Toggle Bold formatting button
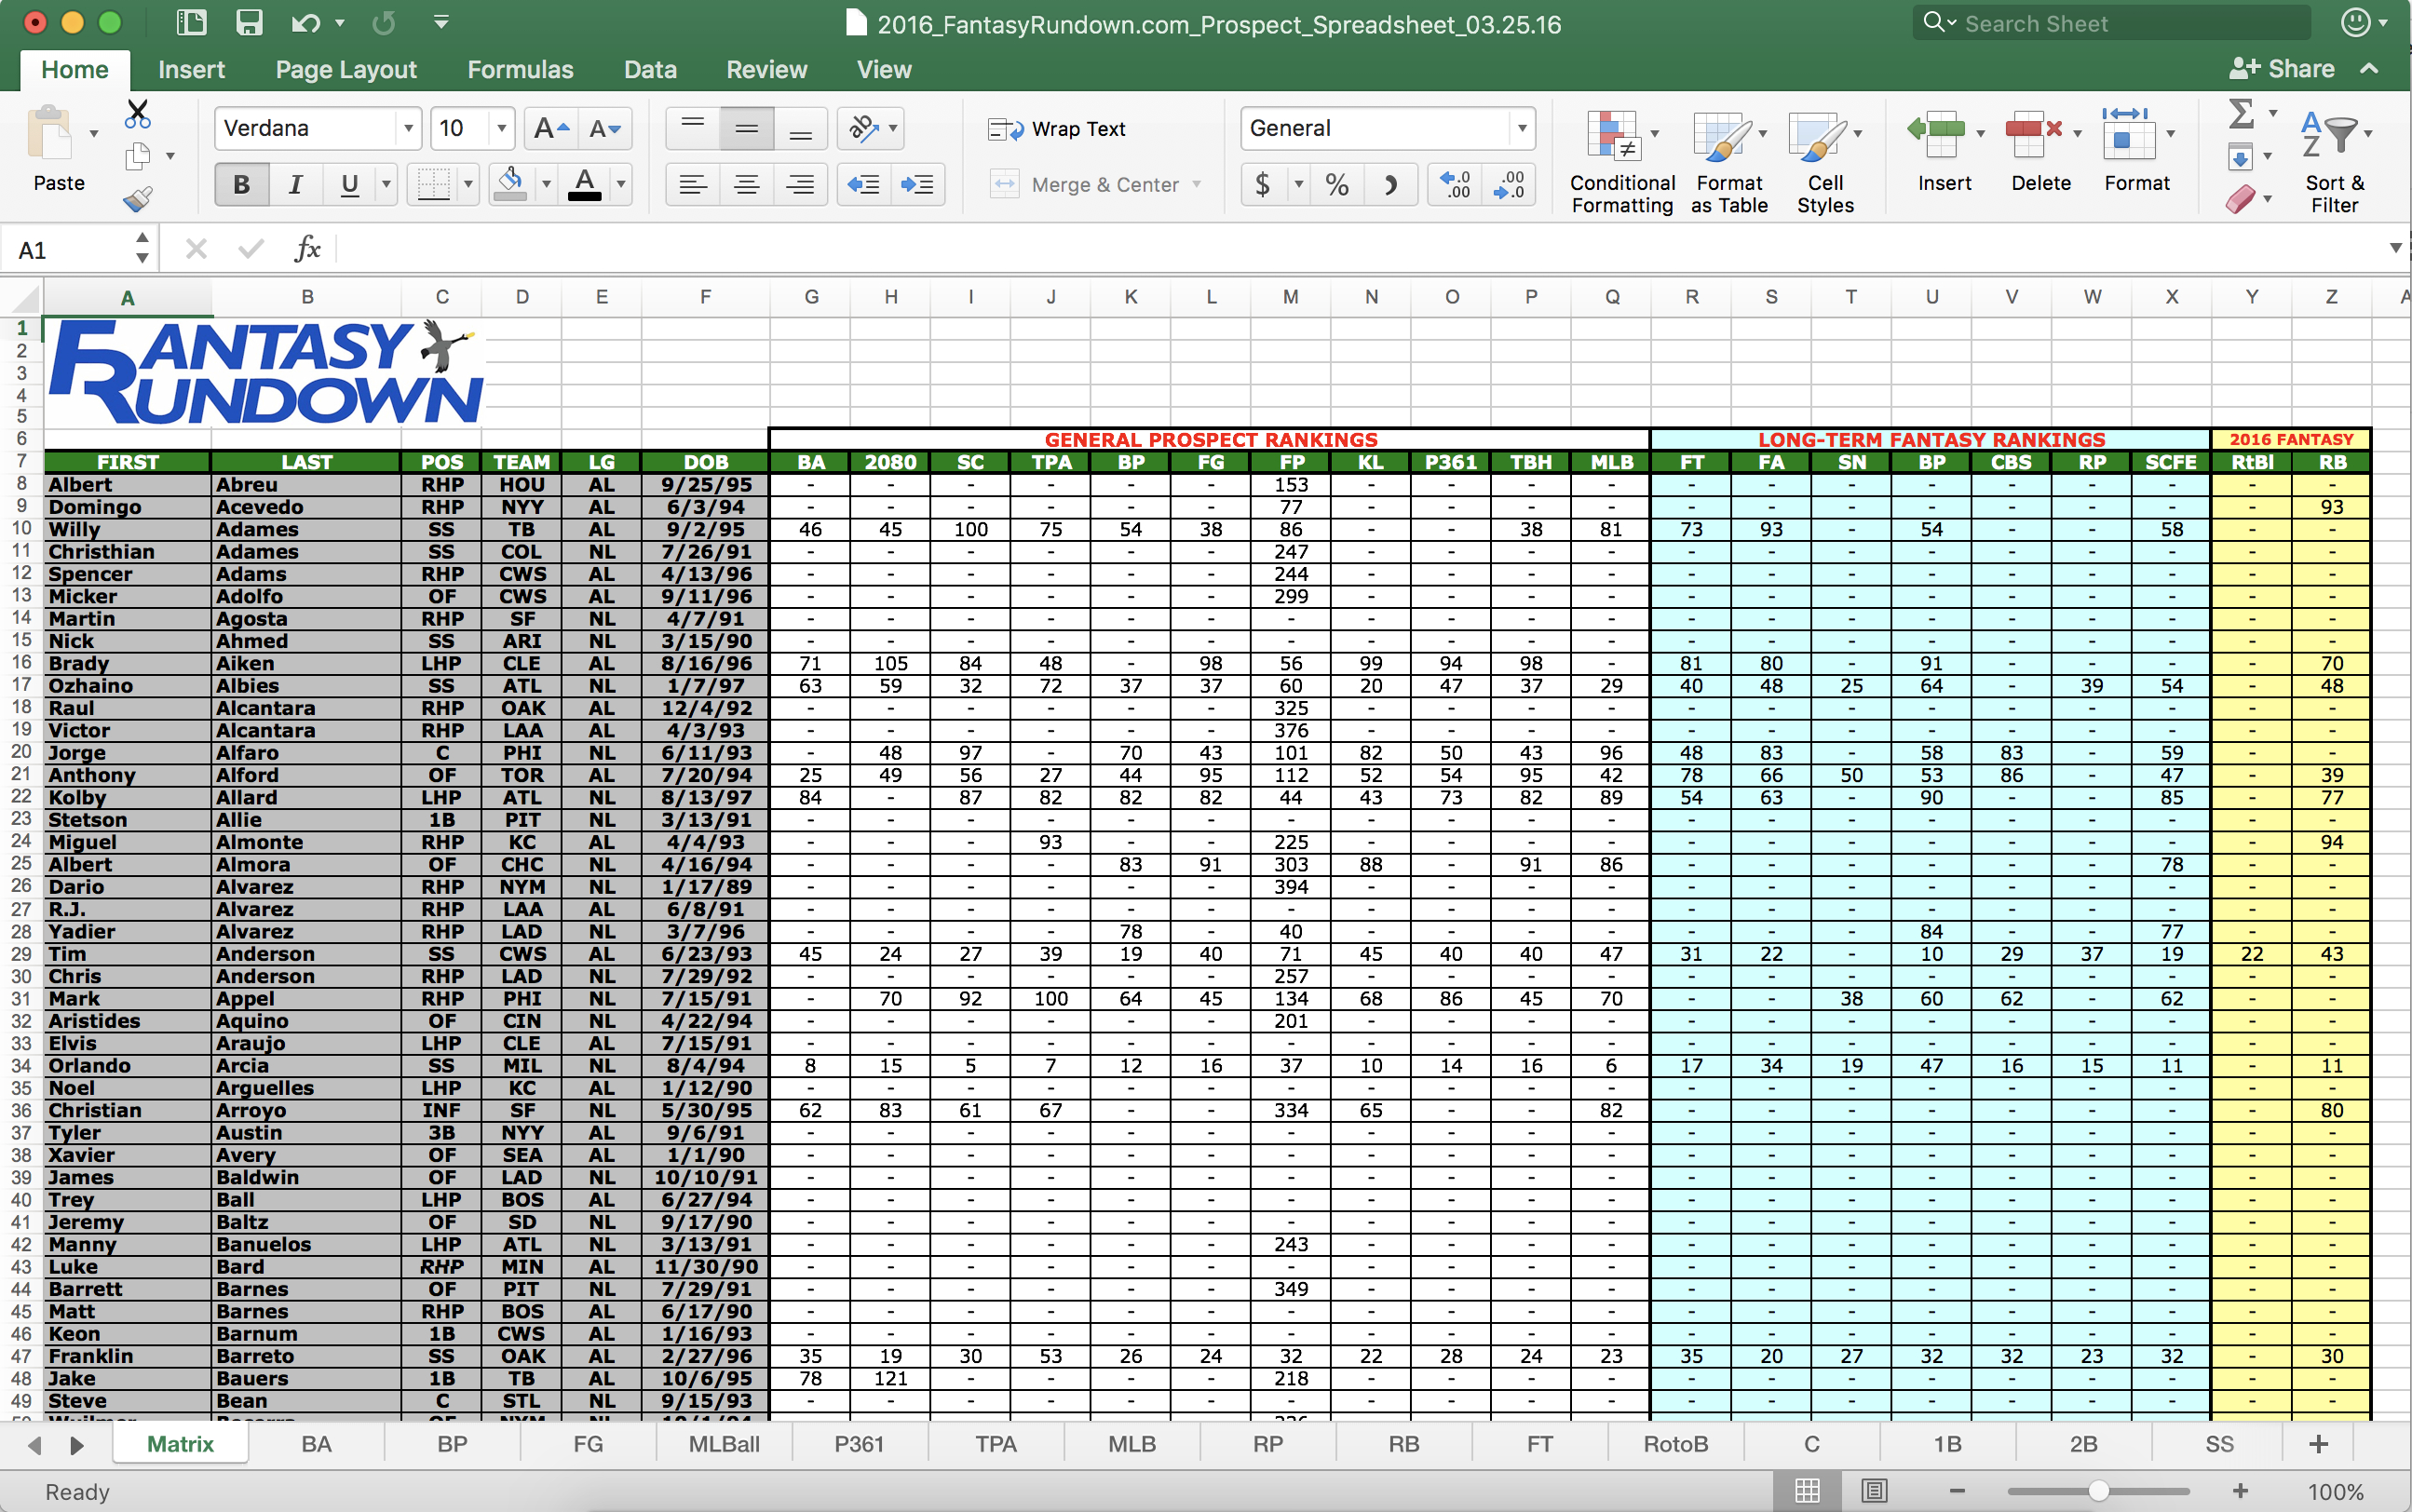The image size is (2412, 1512). click(x=241, y=185)
